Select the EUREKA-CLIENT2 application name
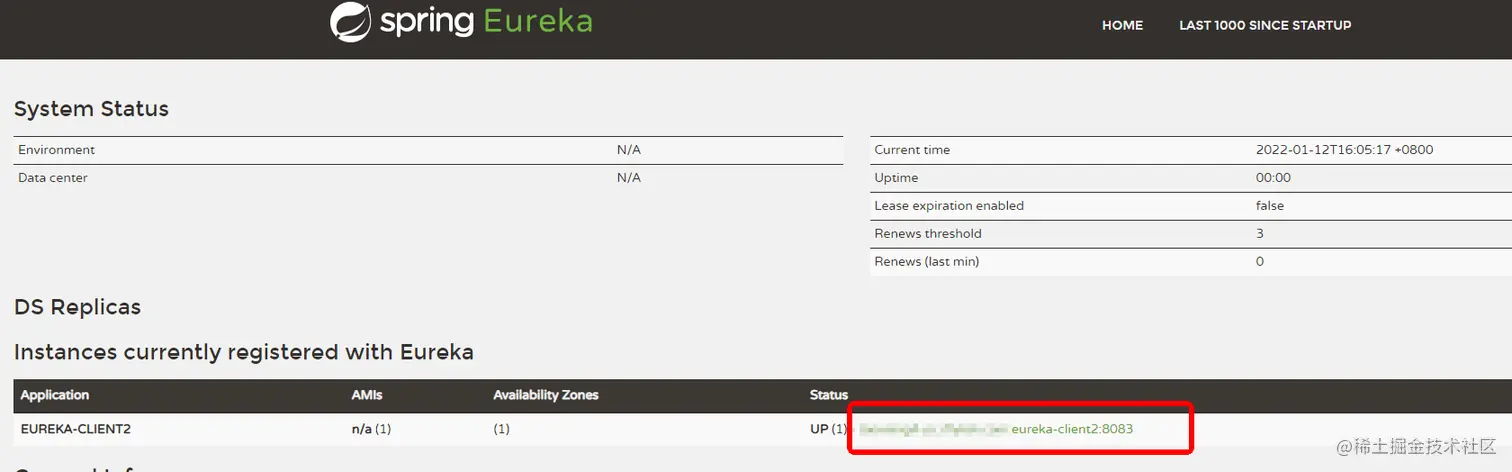This screenshot has height=472, width=1512. 76,428
